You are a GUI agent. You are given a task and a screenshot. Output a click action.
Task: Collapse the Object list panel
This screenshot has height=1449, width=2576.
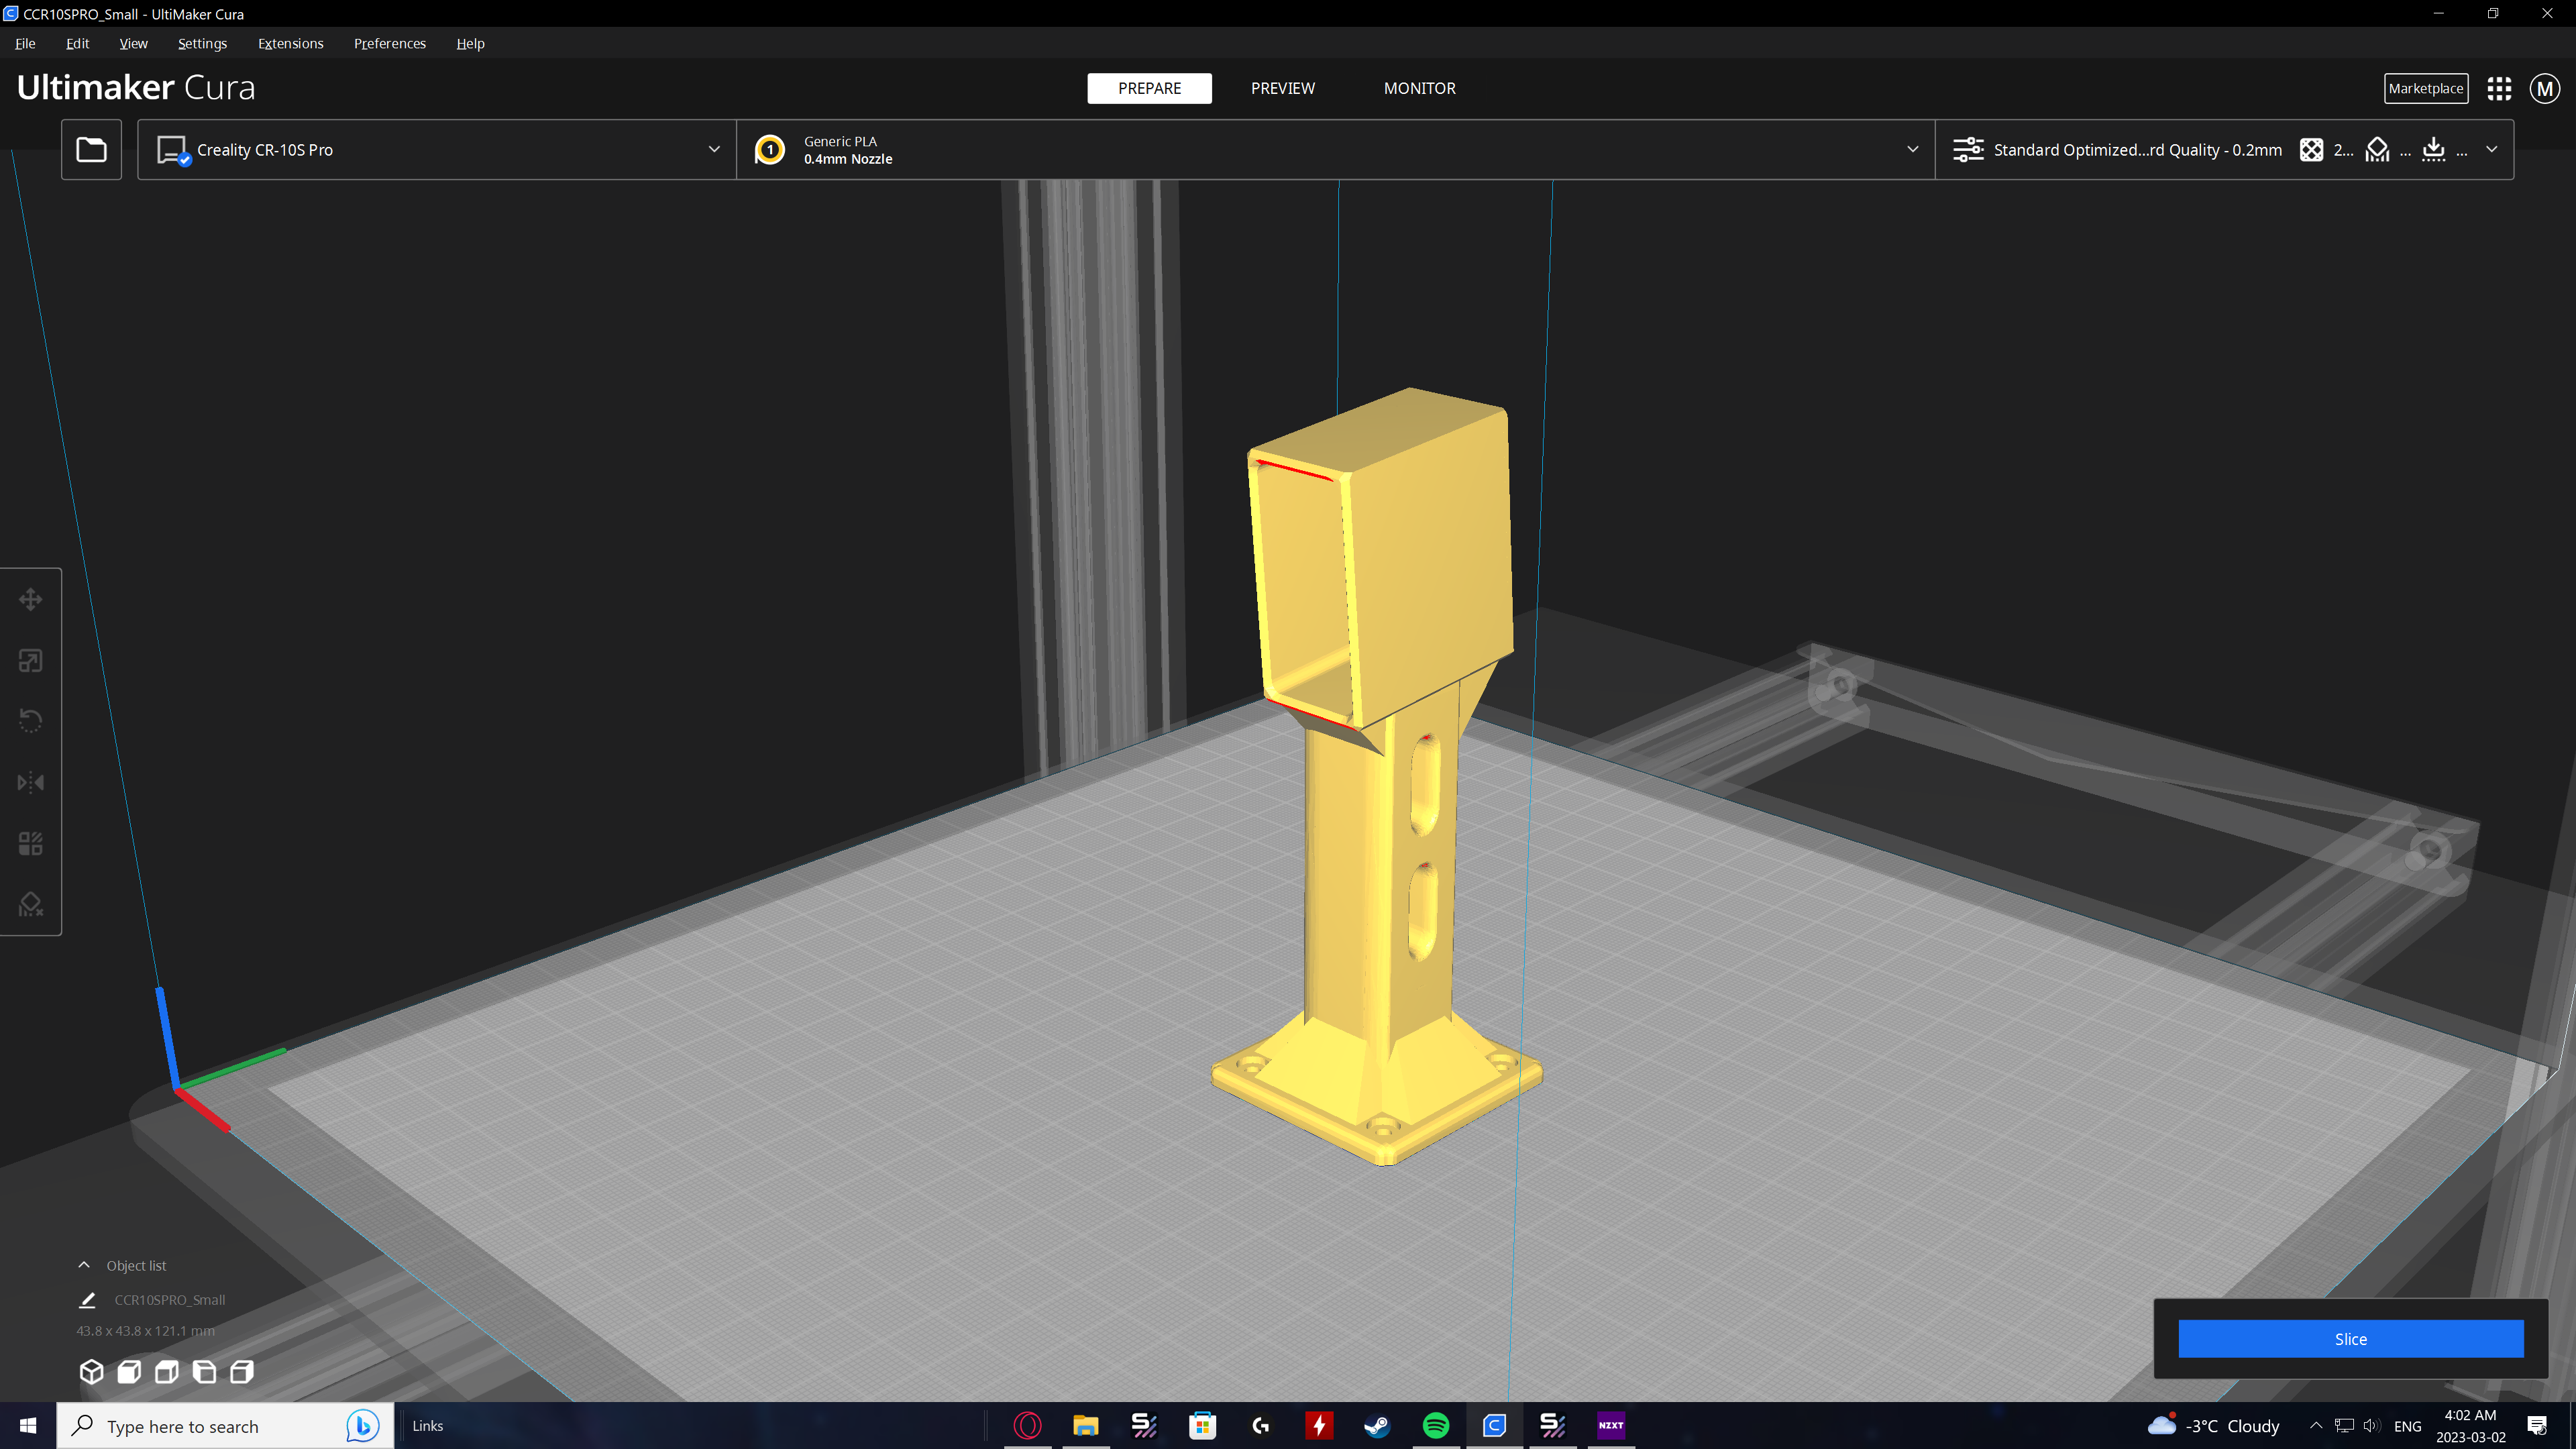pos(84,1265)
